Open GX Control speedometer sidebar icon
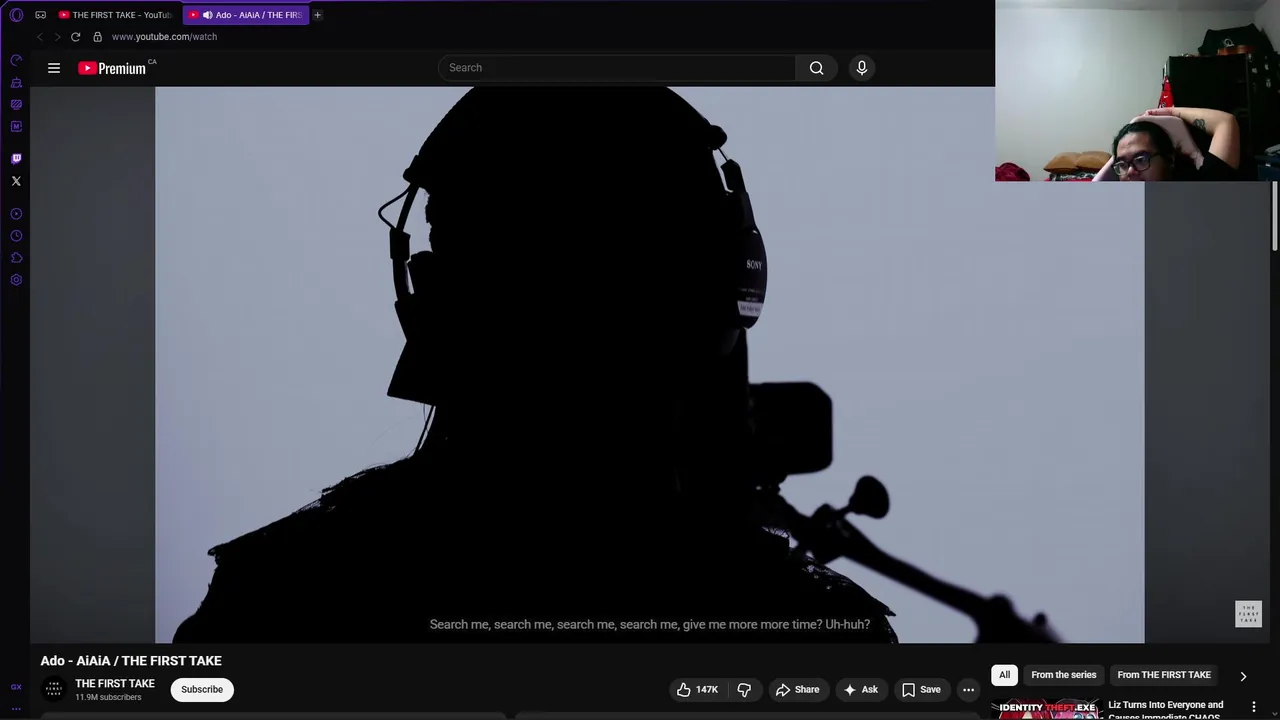This screenshot has width=1280, height=720. coord(16,61)
